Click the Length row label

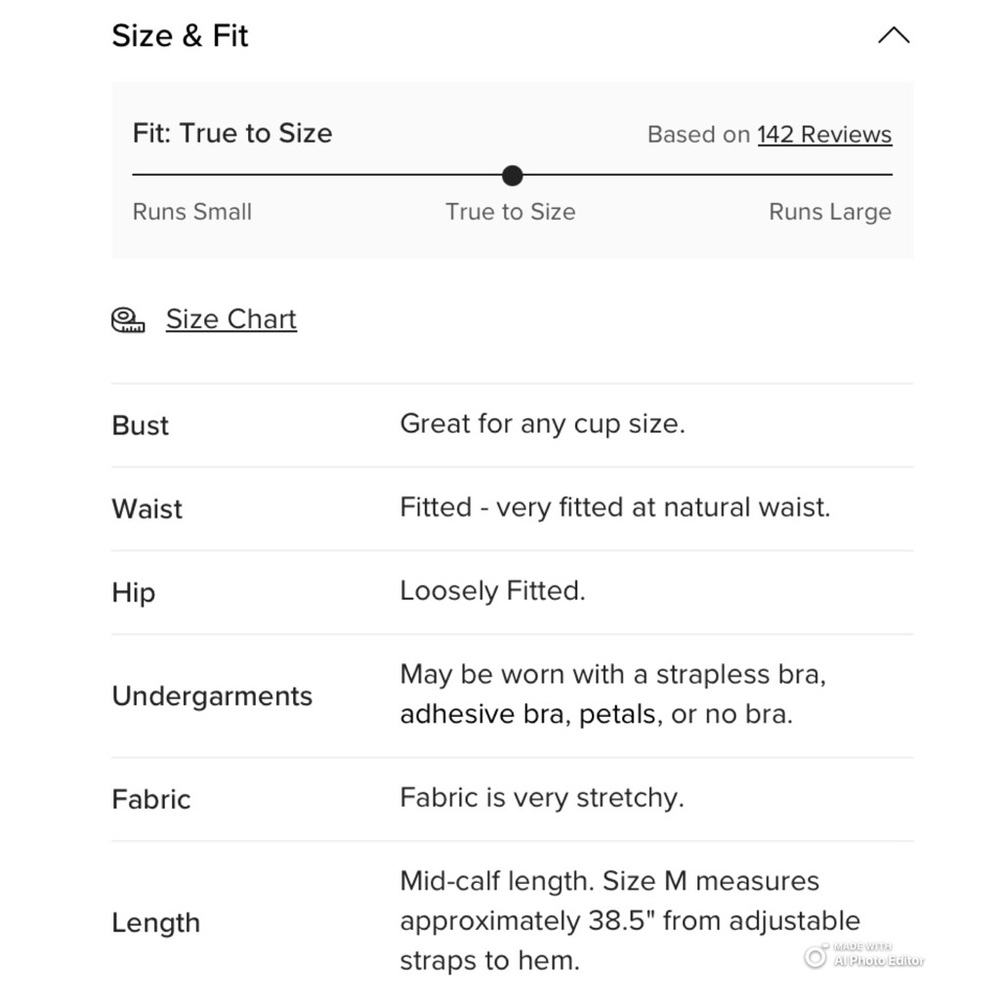coord(156,922)
